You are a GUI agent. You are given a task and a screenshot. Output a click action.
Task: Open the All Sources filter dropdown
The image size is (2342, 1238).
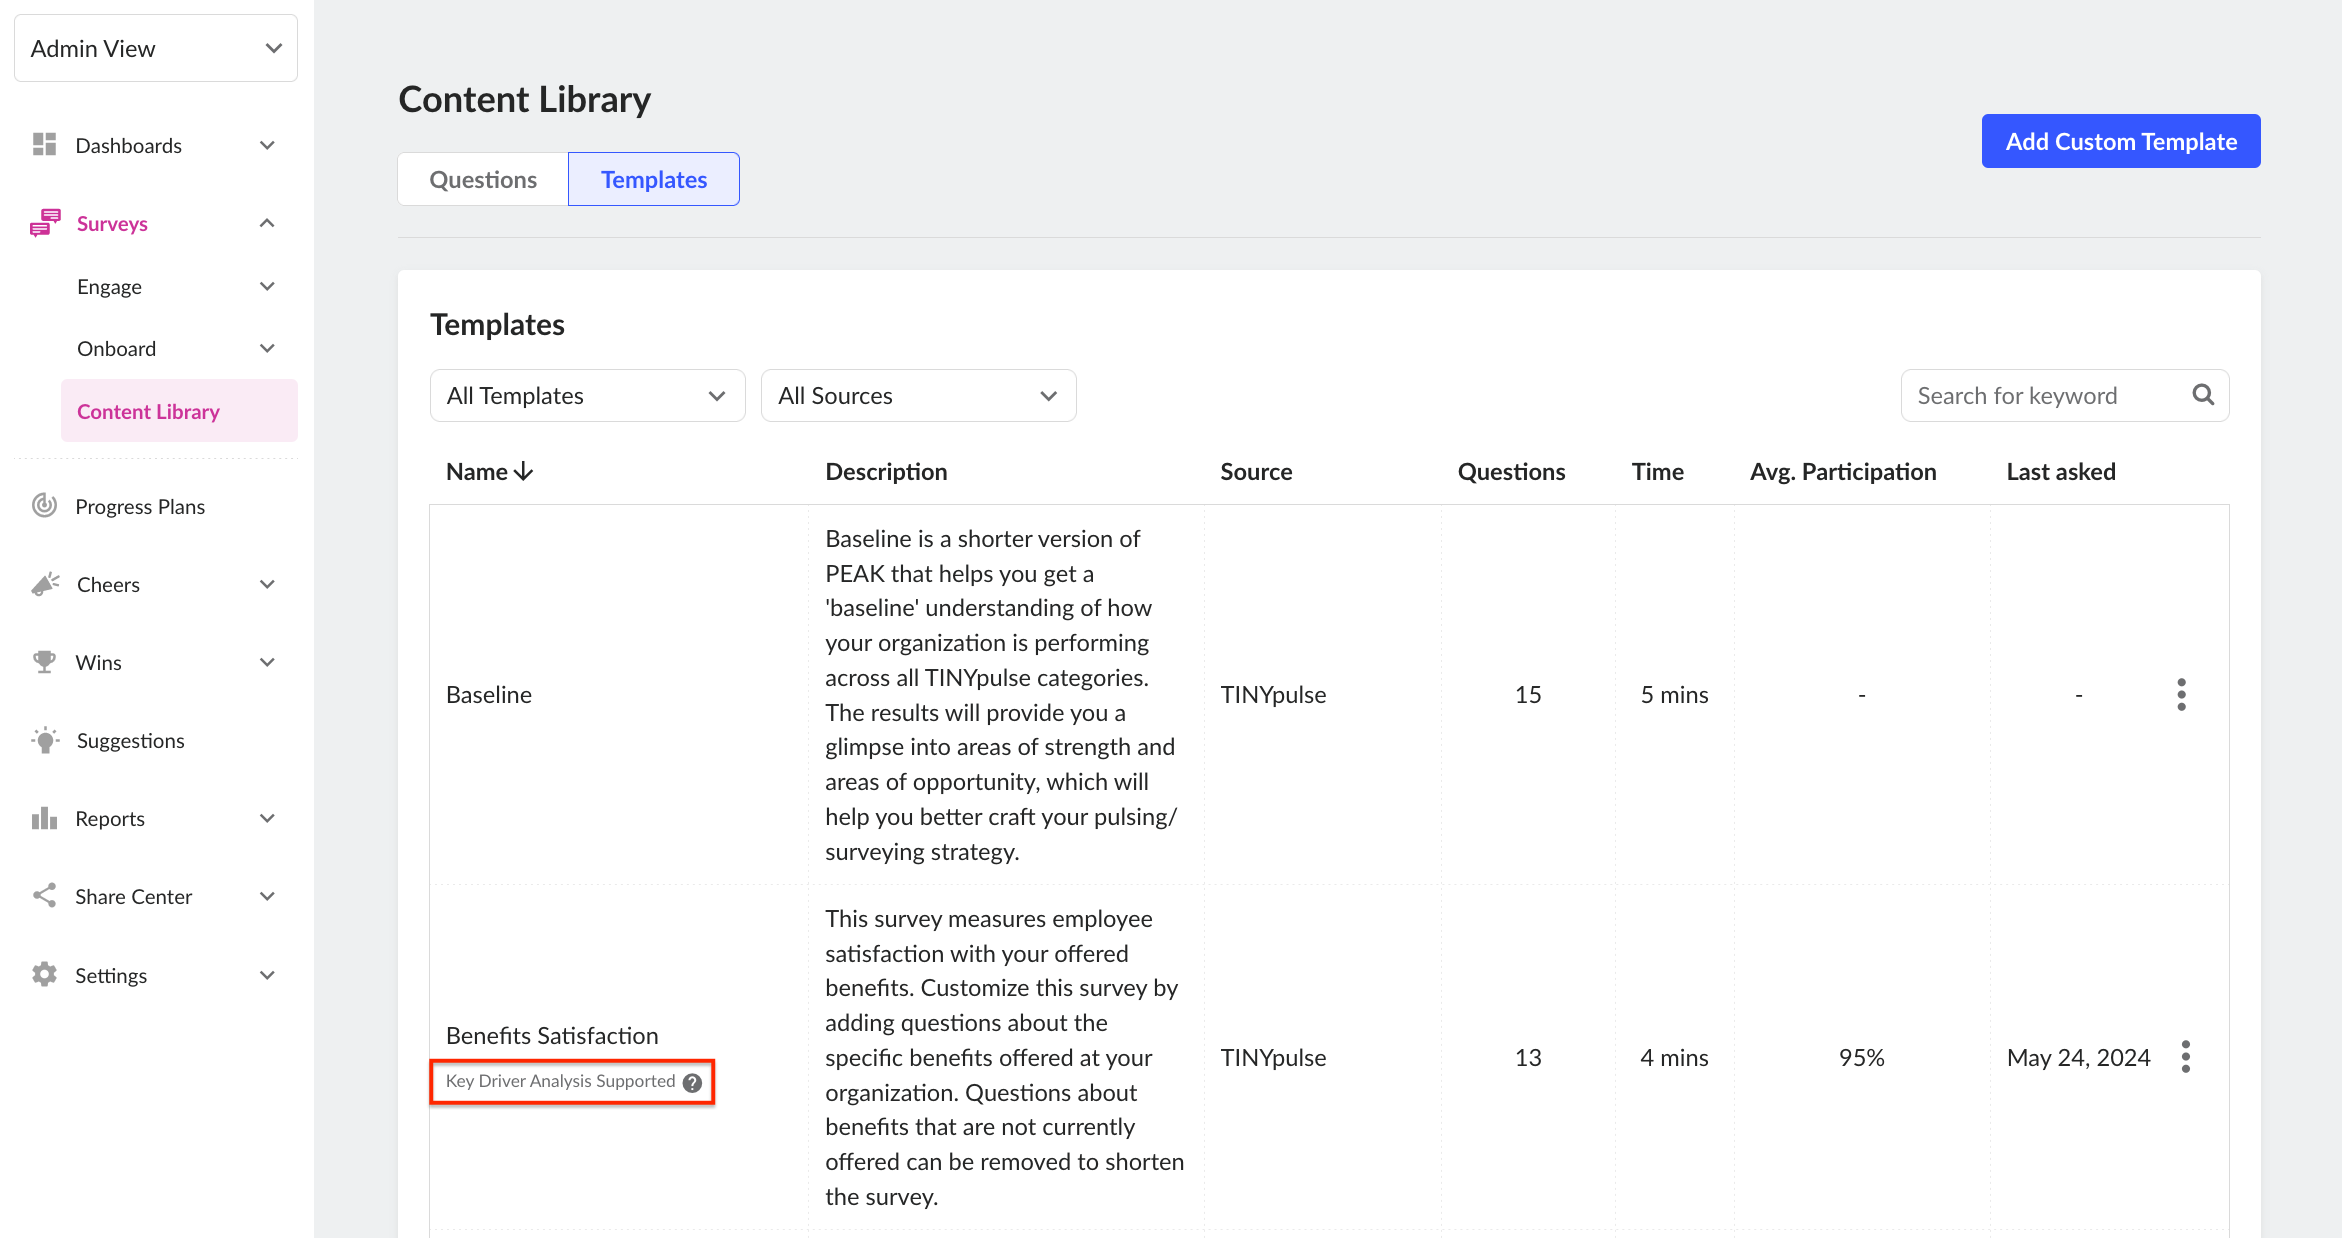[x=919, y=396]
